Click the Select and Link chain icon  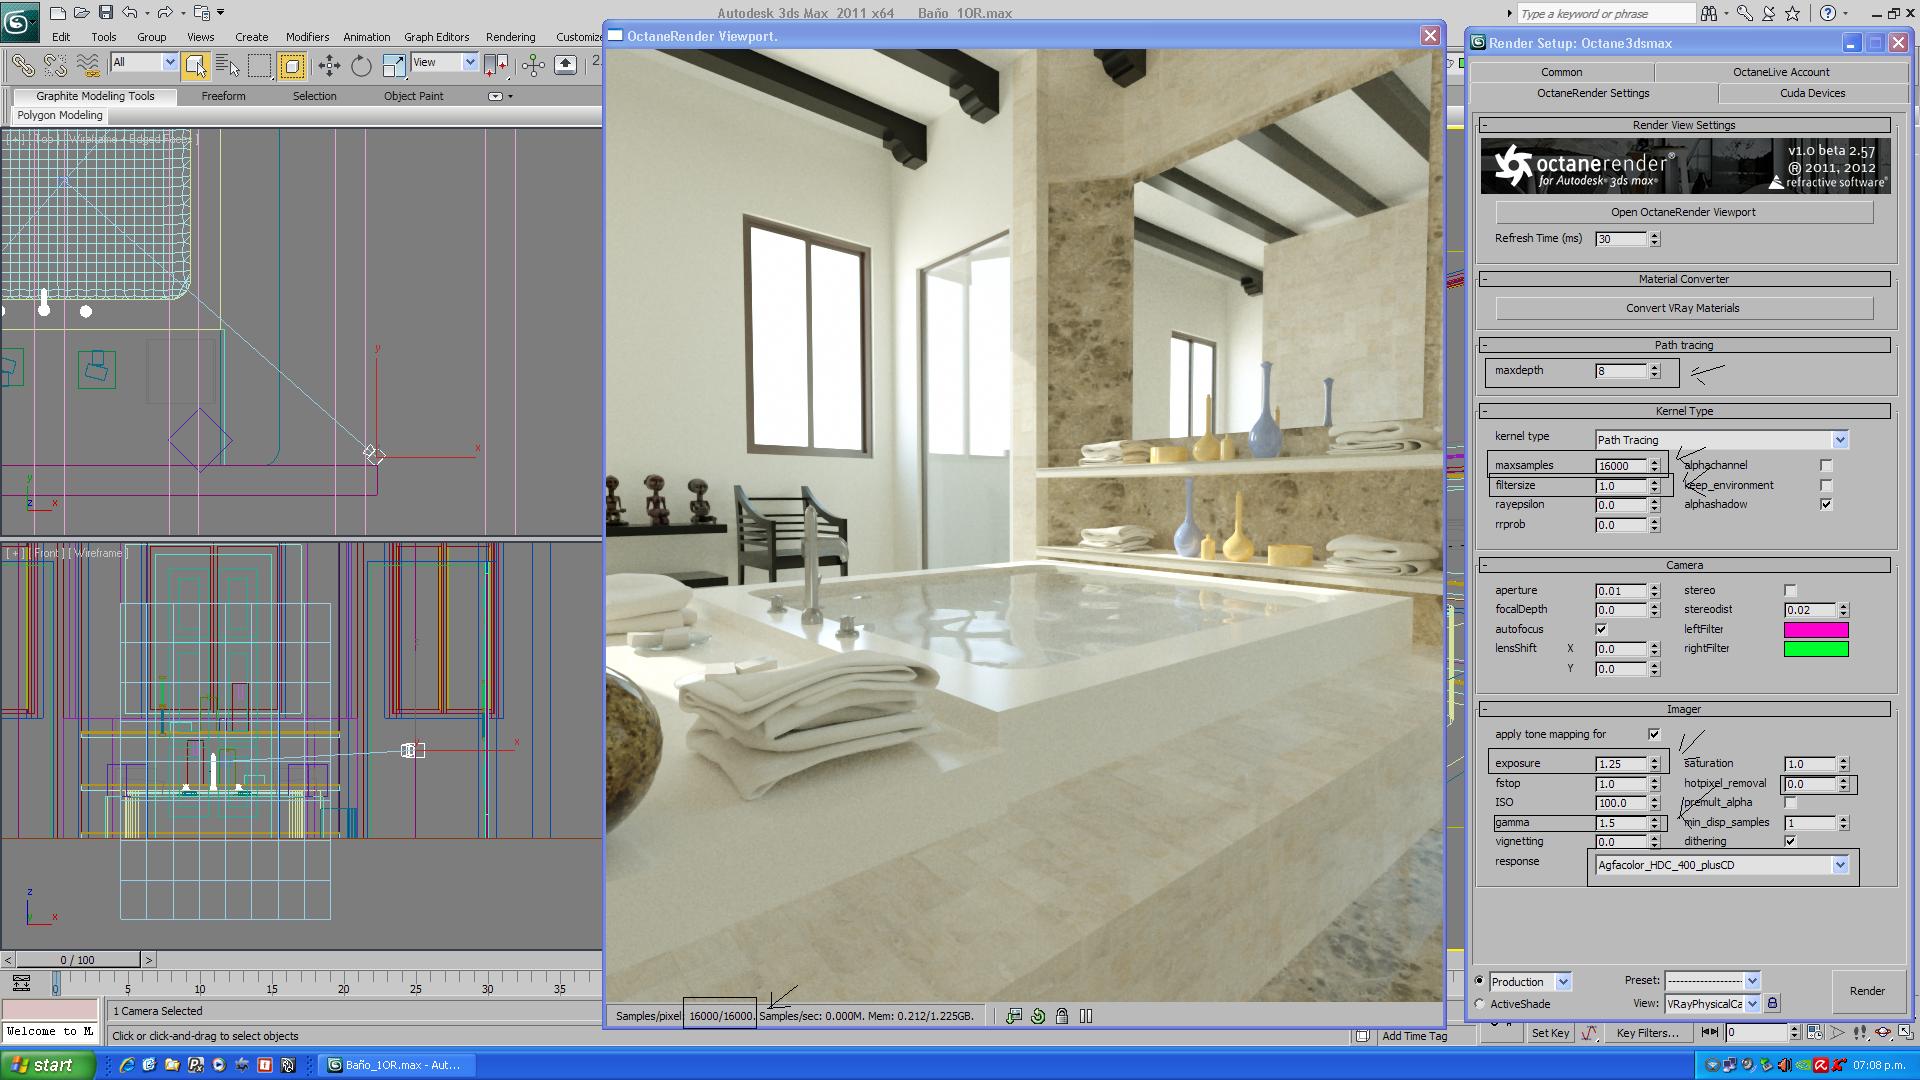point(22,66)
